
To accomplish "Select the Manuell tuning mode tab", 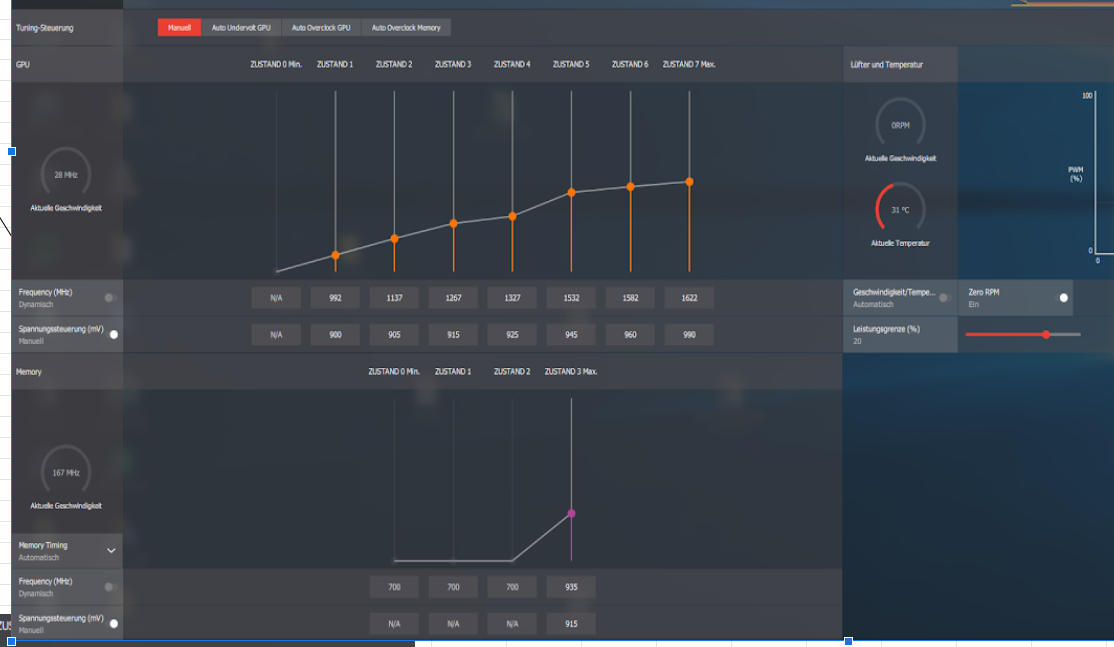I will click(x=179, y=28).
